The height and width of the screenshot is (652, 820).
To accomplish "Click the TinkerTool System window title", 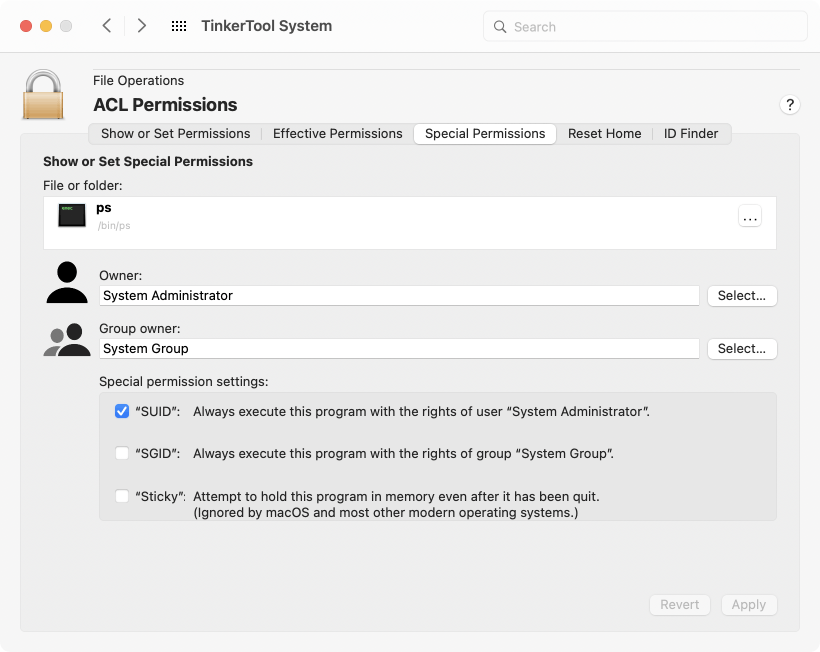I will (x=267, y=26).
